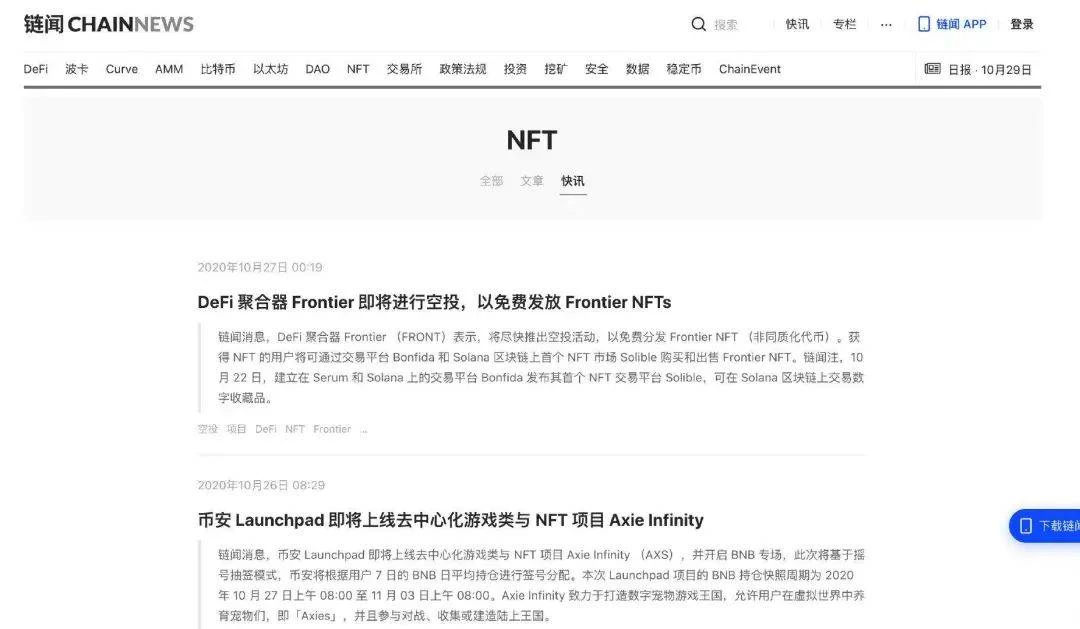Click the Frontier tag
The height and width of the screenshot is (629, 1080).
click(x=332, y=429)
